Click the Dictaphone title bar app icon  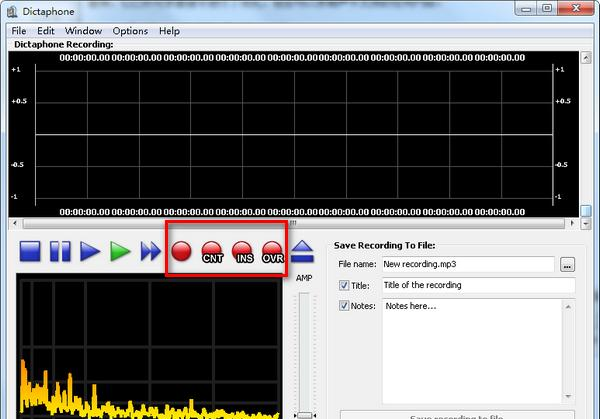coord(12,12)
